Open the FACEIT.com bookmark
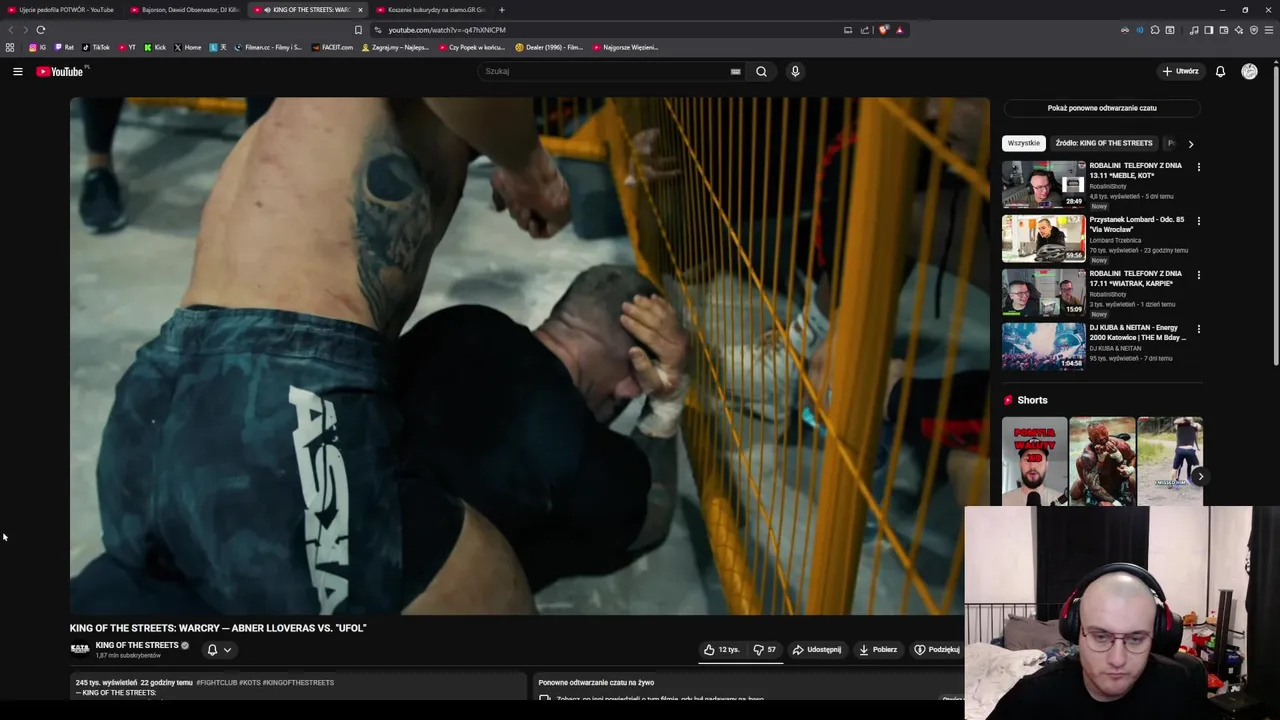Screen dimensions: 1280x720 pos(332,47)
